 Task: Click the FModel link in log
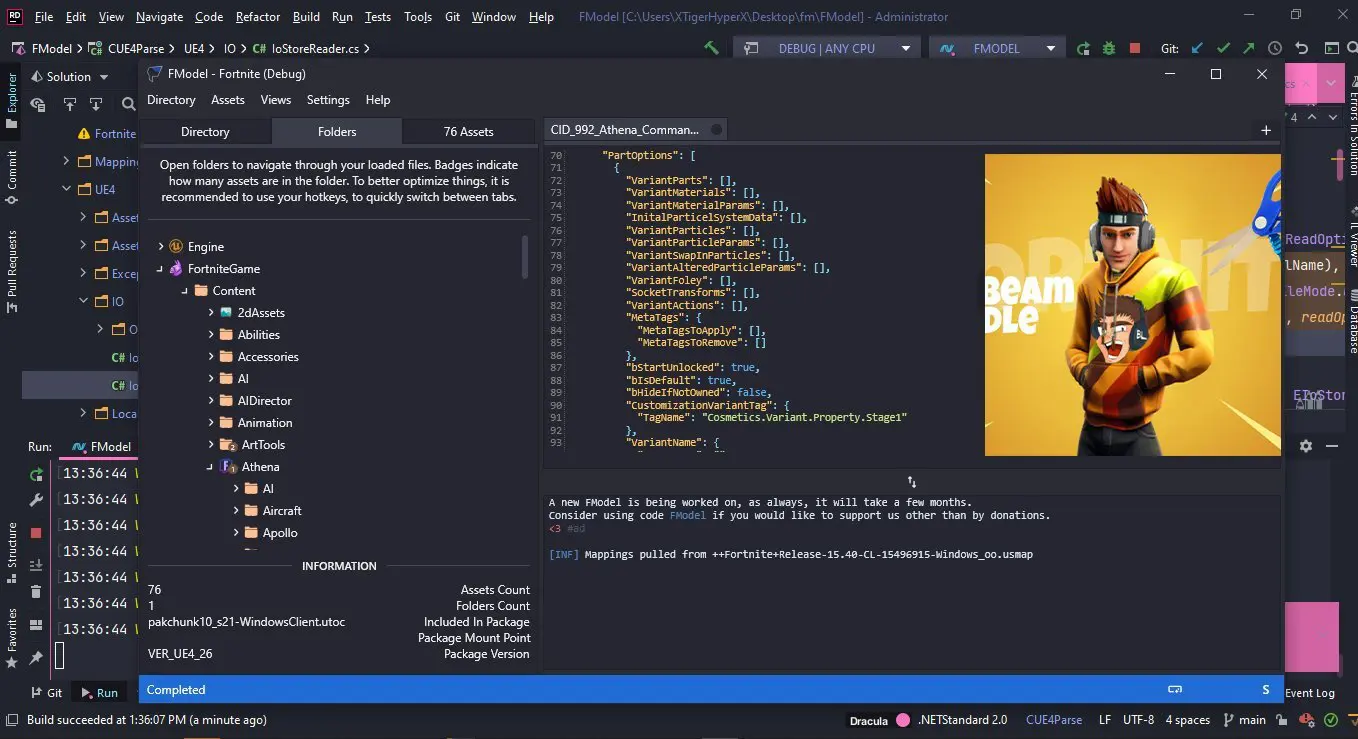point(687,515)
